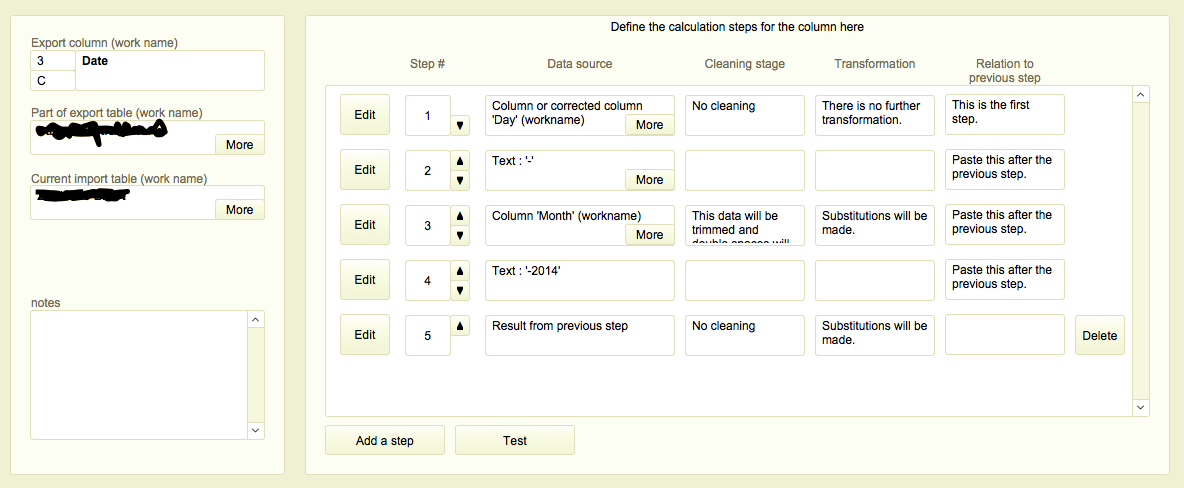
Task: Open More for Part of export table
Action: click(x=239, y=144)
